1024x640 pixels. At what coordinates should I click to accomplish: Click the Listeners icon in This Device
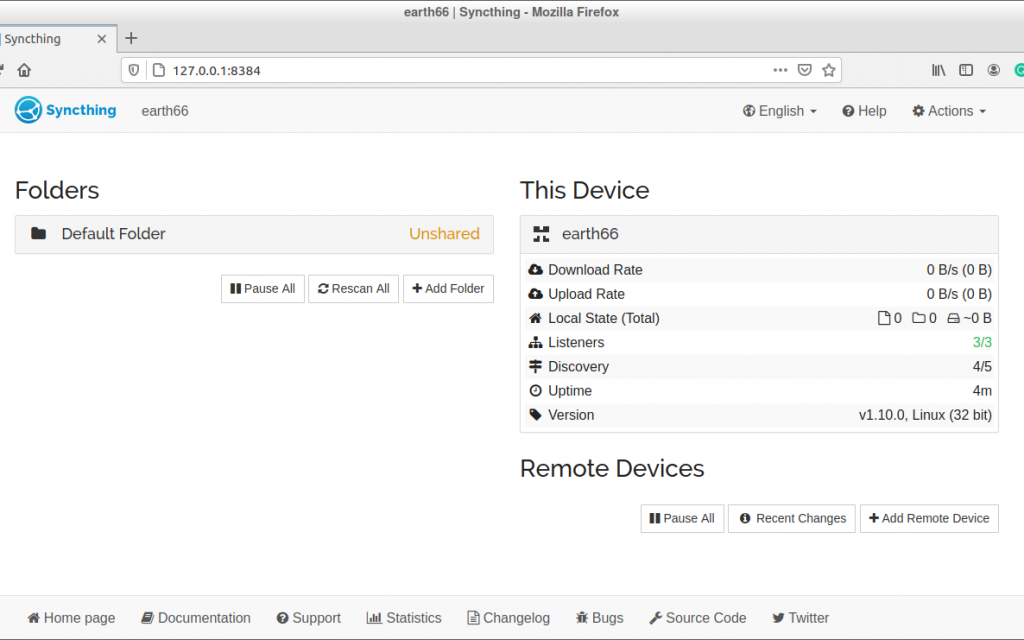click(537, 342)
